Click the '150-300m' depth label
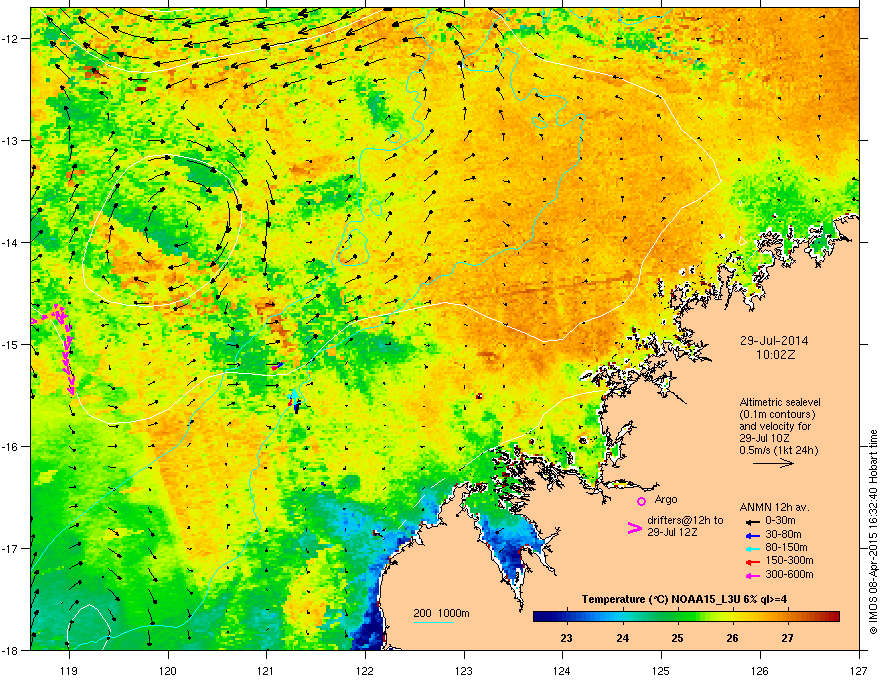The width and height of the screenshot is (880, 680). [x=789, y=560]
